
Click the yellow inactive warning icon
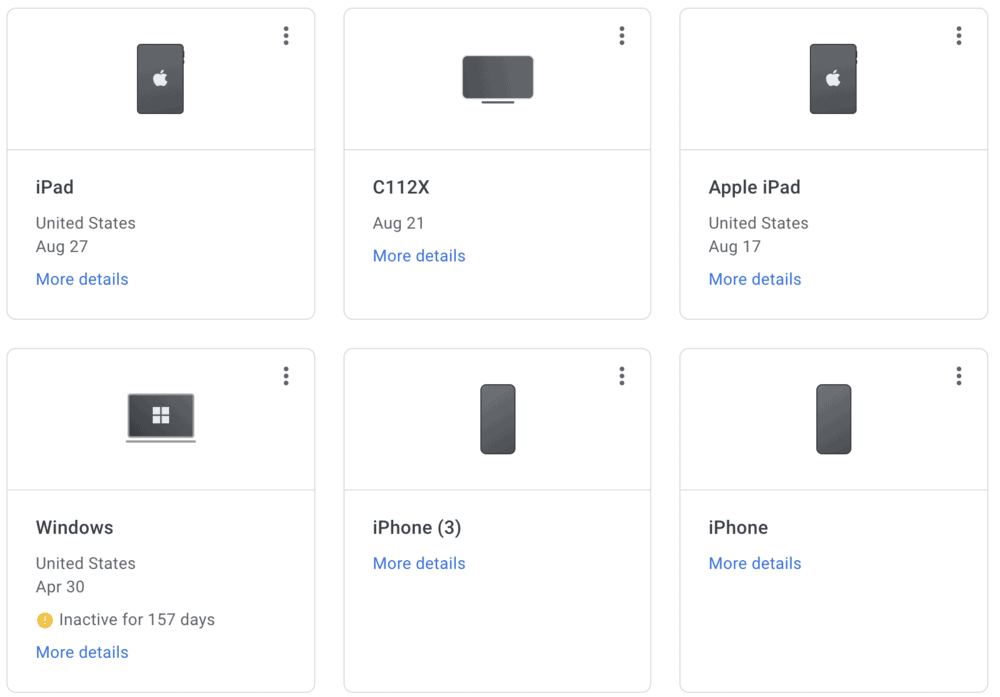click(44, 620)
